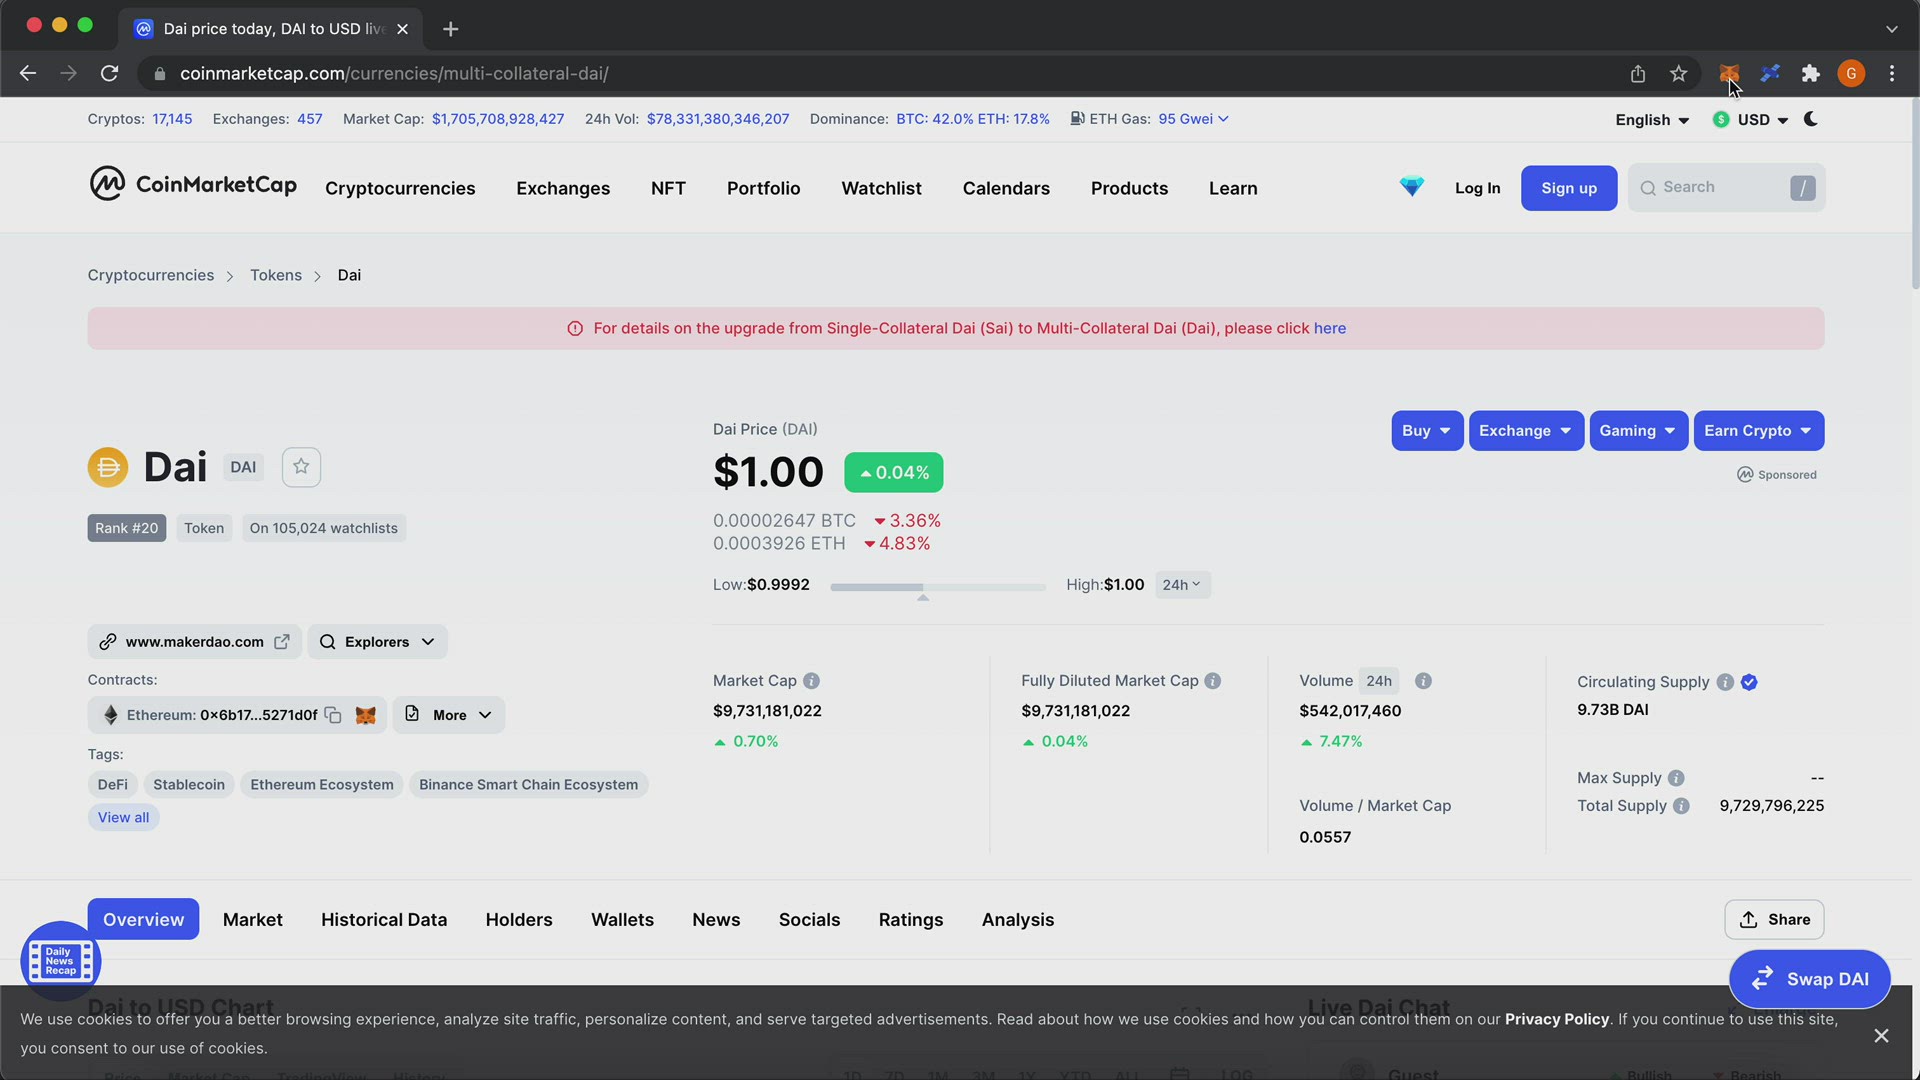Open the Daily News Recap widget
This screenshot has width=1920, height=1080.
click(x=61, y=961)
